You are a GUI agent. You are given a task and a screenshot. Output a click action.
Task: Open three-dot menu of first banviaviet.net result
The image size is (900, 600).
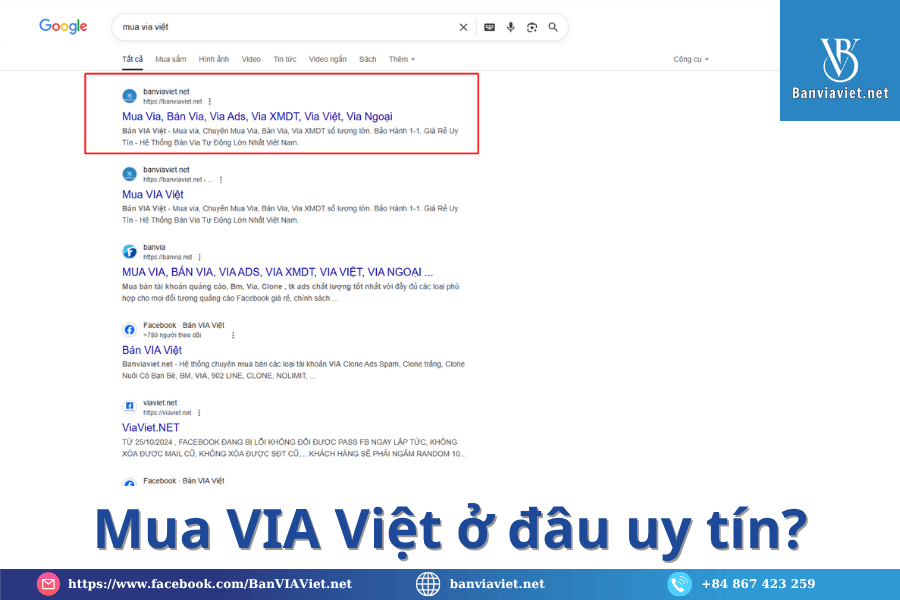point(210,102)
